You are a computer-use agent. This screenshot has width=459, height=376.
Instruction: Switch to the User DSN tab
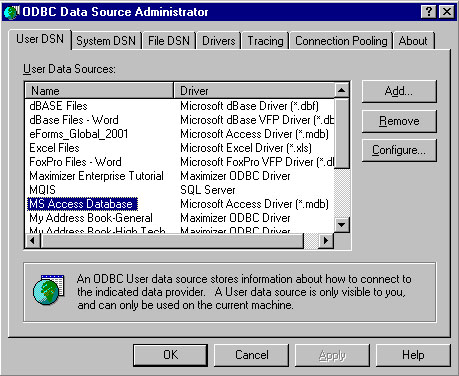pyautogui.click(x=40, y=39)
